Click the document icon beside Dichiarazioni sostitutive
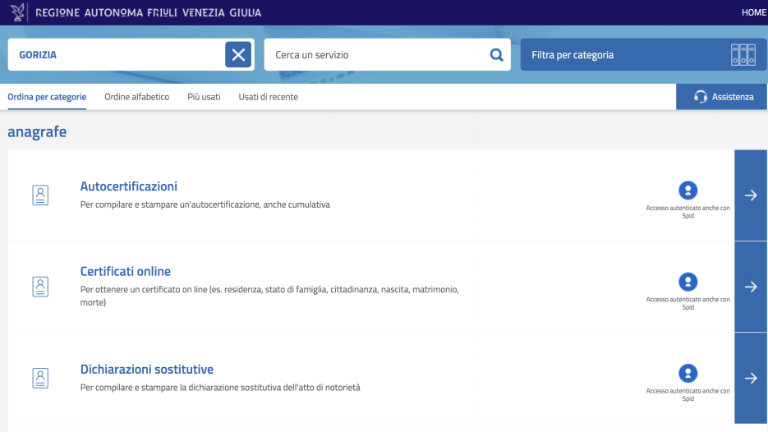The height and width of the screenshot is (432, 768). [x=40, y=378]
